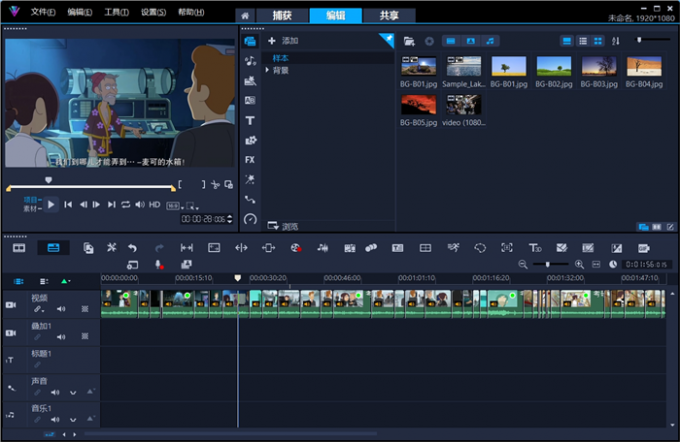The height and width of the screenshot is (442, 680).
Task: Open the 设置 menu
Action: 154,12
